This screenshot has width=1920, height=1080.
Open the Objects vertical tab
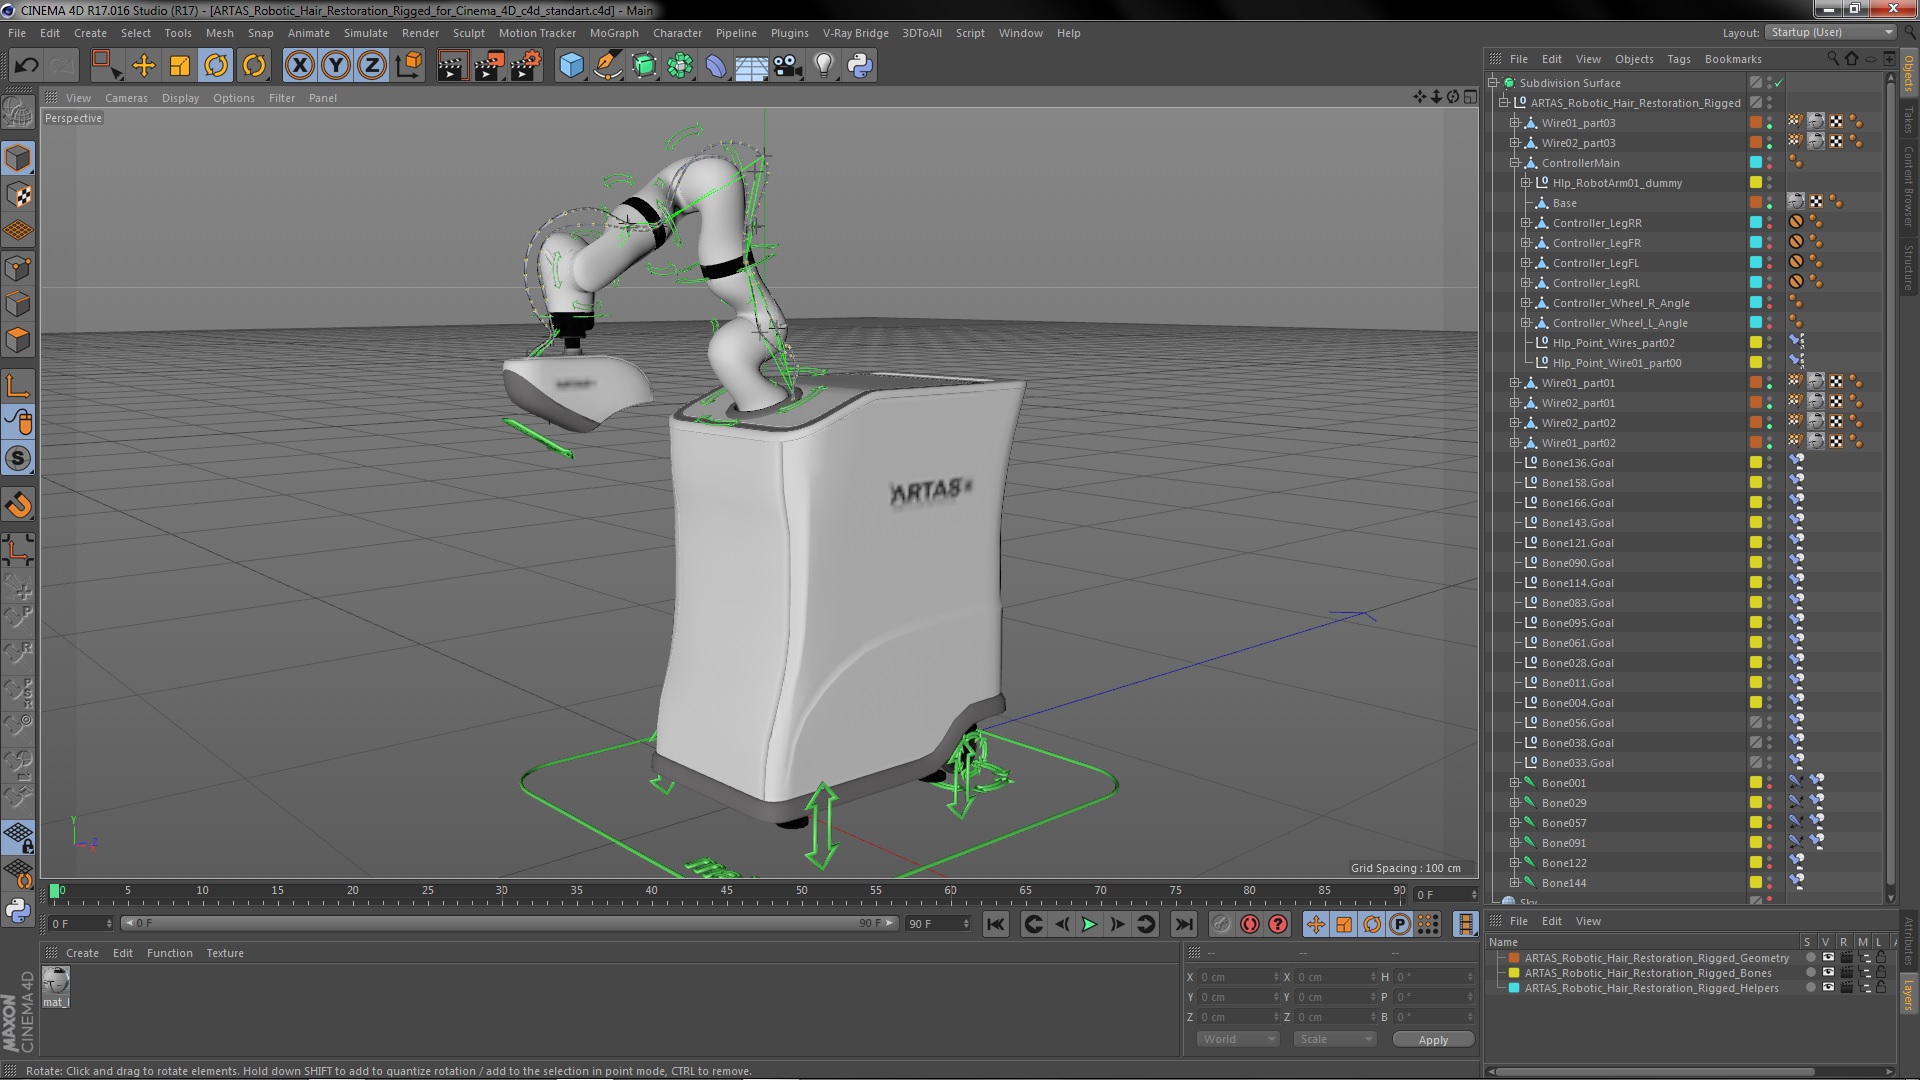click(1908, 73)
